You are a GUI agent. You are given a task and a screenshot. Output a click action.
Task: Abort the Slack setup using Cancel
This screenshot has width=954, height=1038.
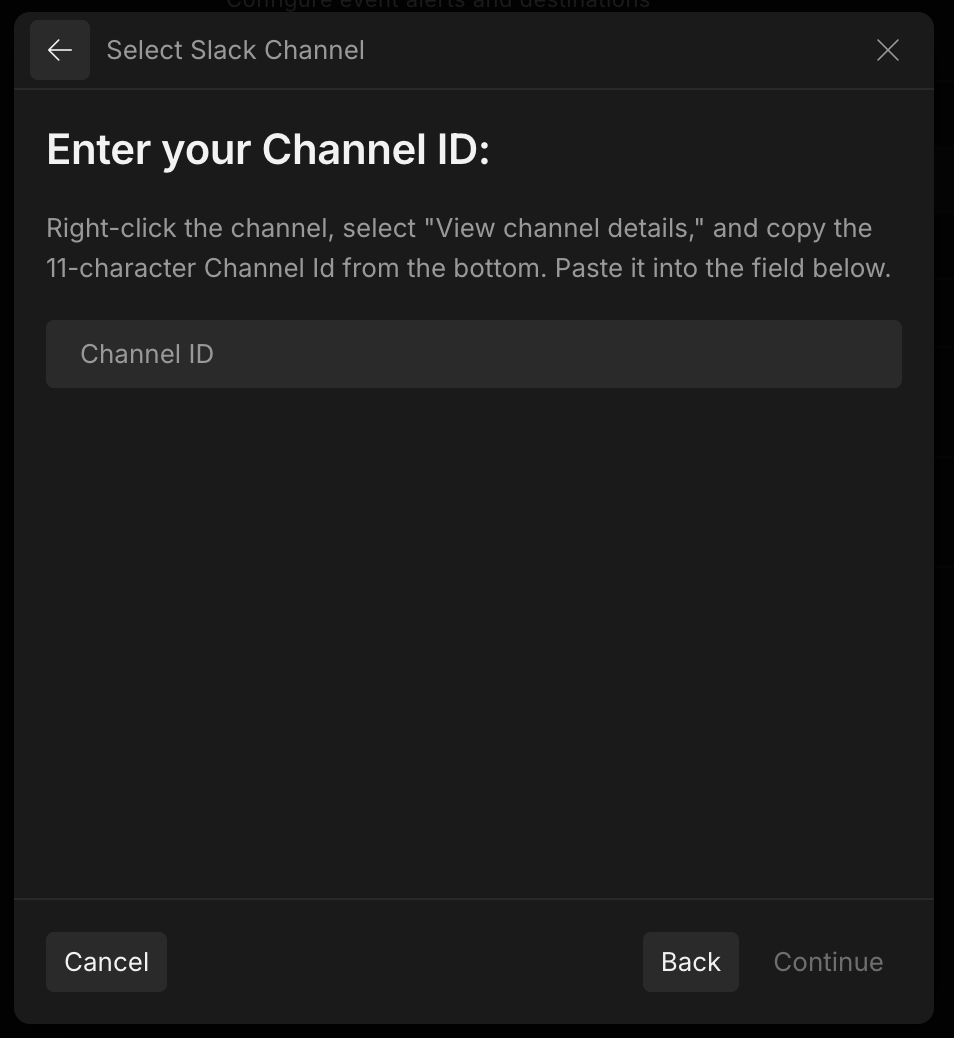(106, 962)
